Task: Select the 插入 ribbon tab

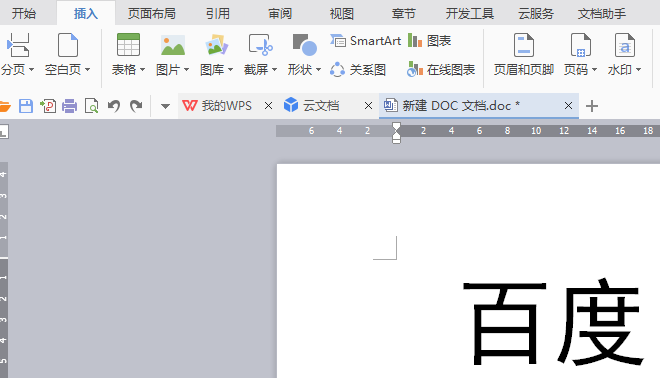Action: pyautogui.click(x=86, y=13)
